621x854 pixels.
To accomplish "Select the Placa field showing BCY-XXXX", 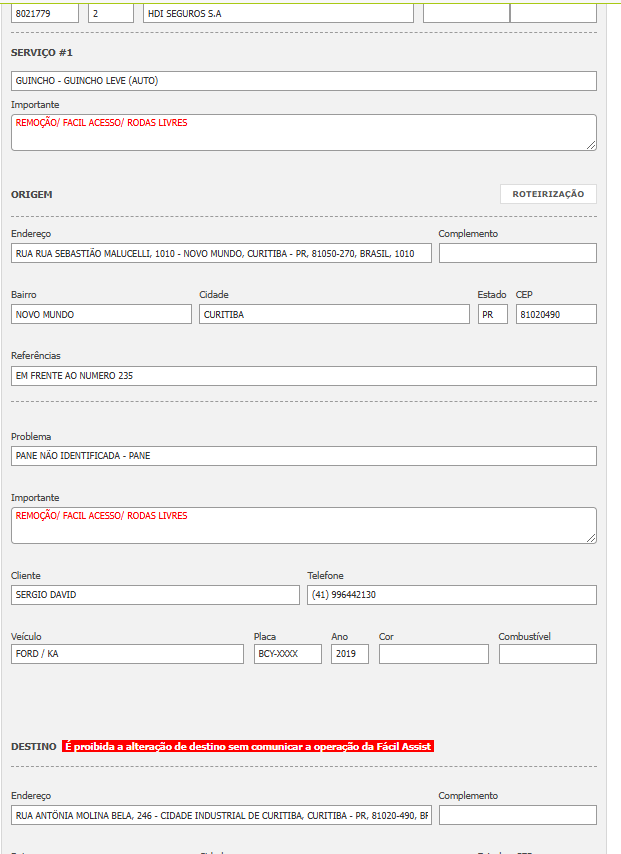I will tap(288, 654).
